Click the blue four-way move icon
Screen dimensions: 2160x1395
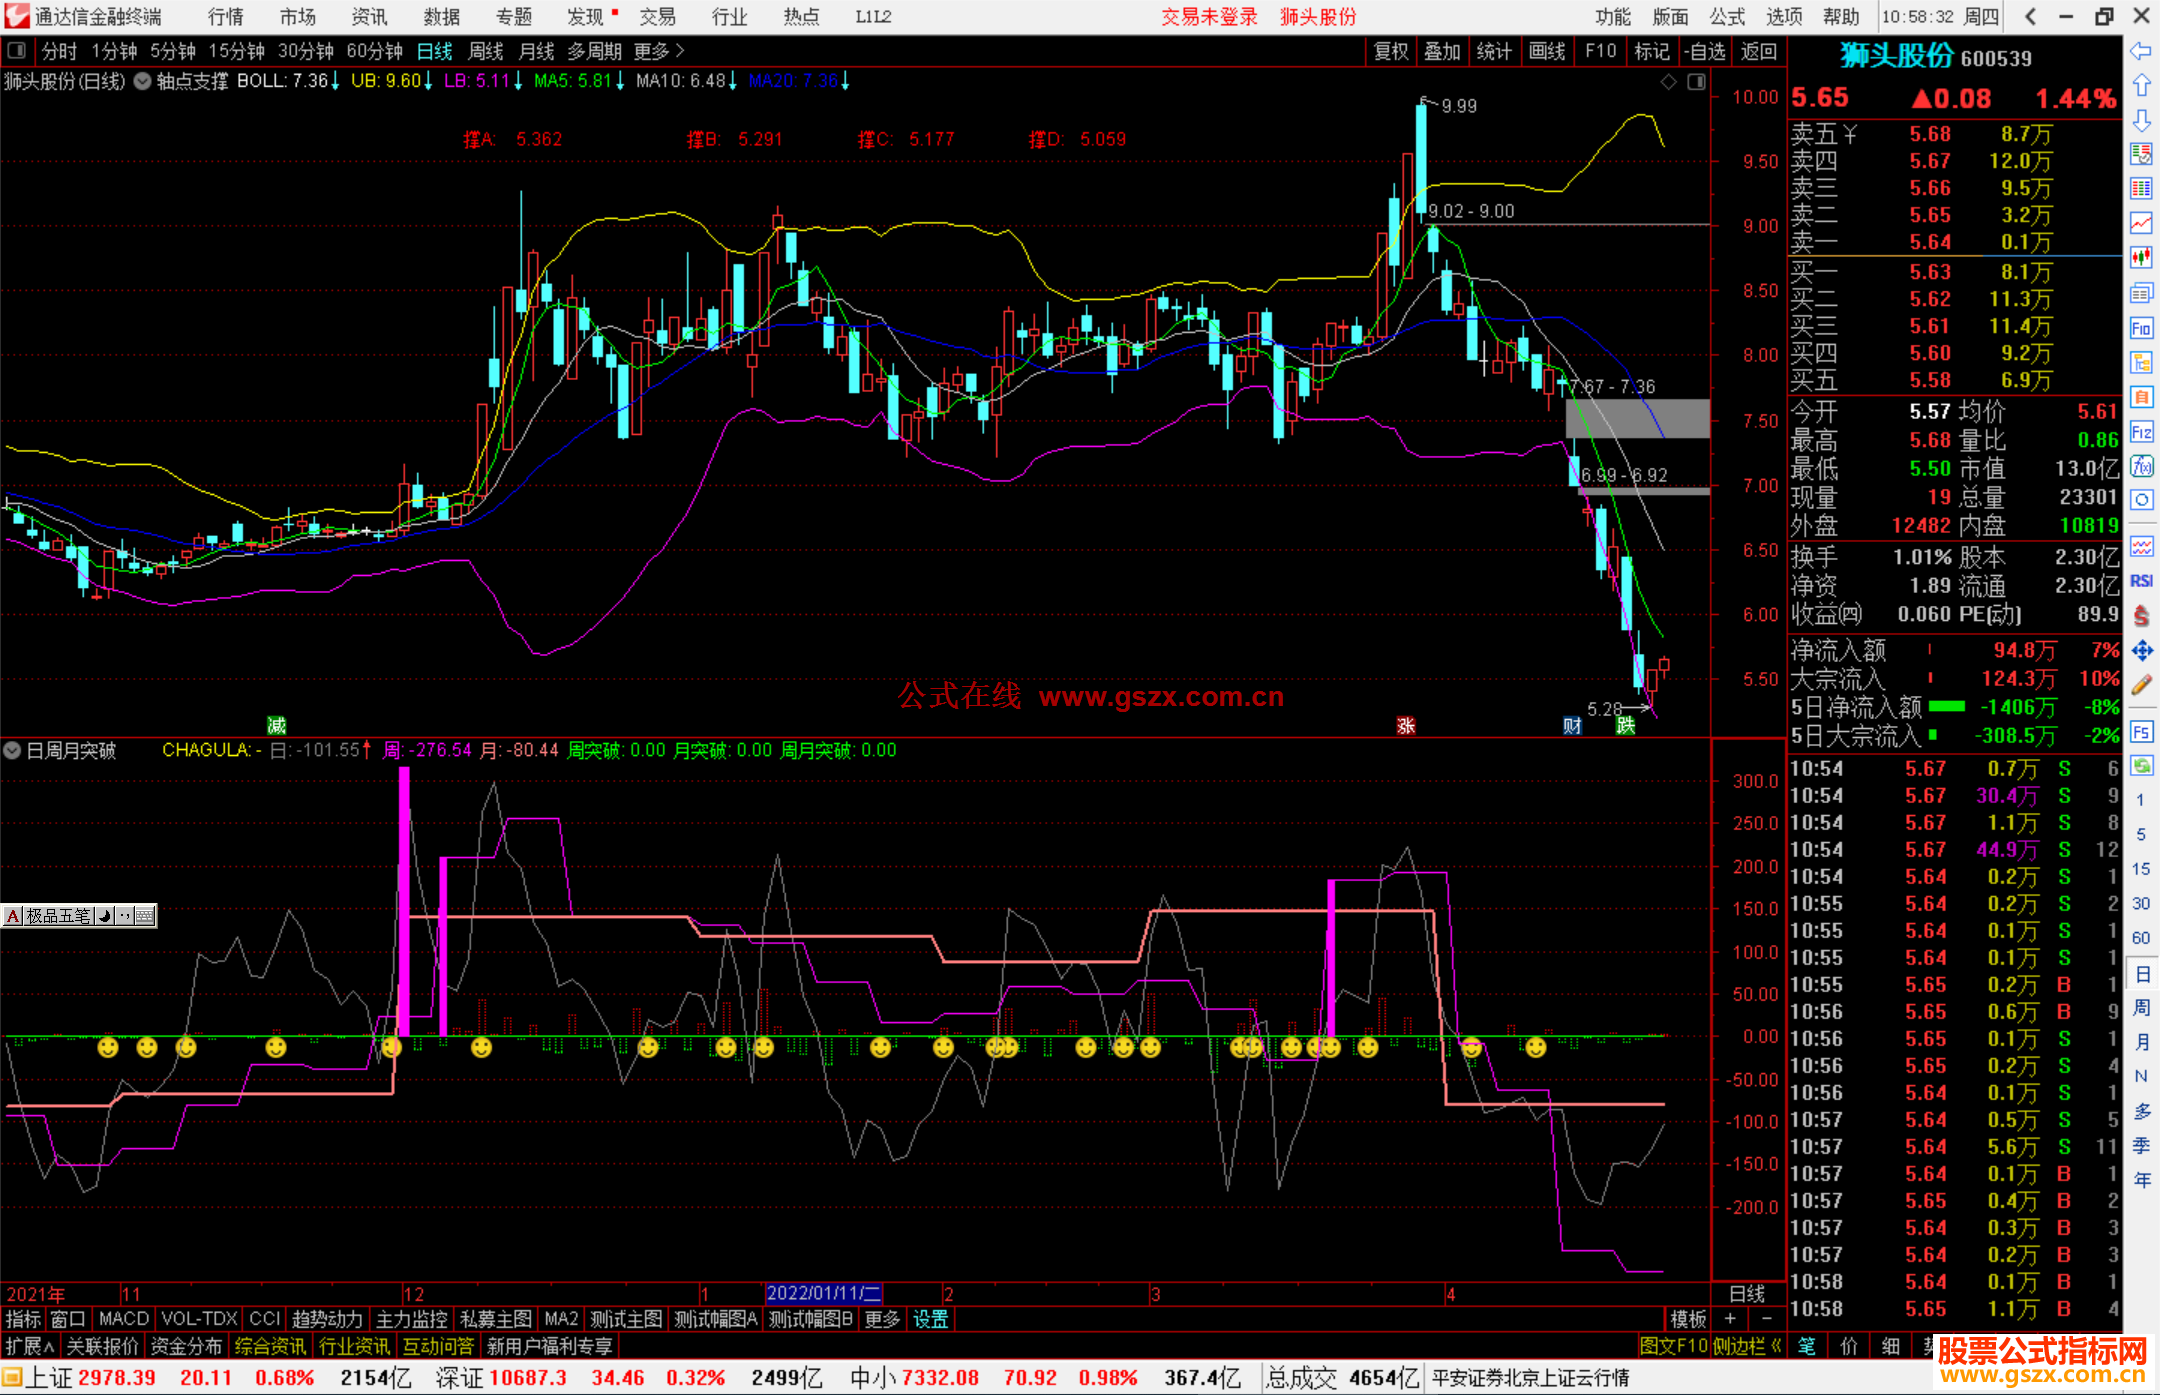(x=2141, y=651)
